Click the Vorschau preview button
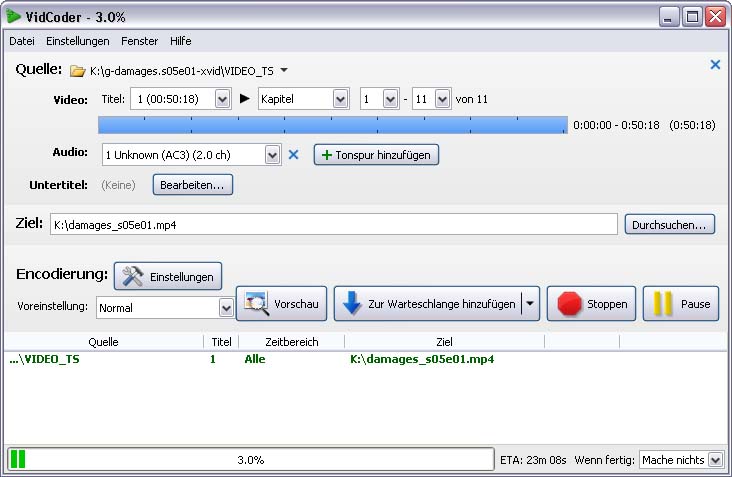Image resolution: width=732 pixels, height=477 pixels. click(282, 304)
